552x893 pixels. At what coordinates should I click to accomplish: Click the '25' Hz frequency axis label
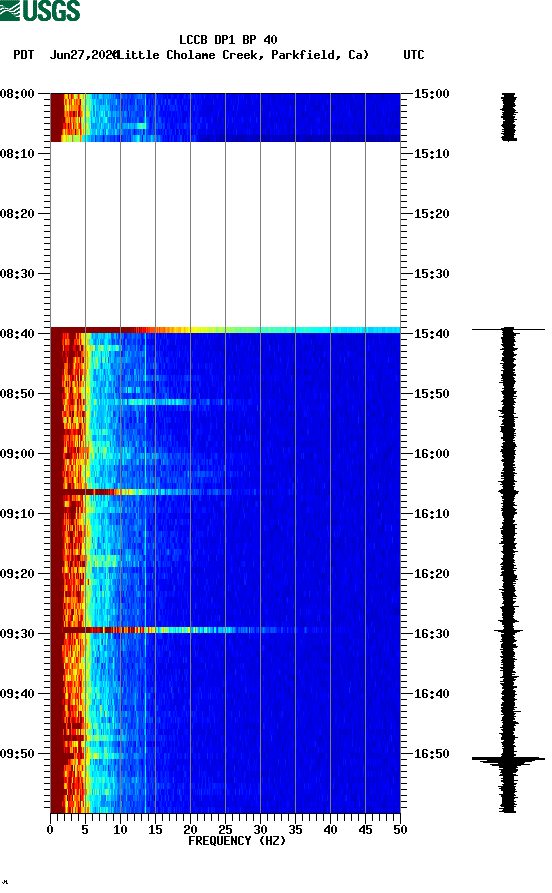tap(225, 830)
